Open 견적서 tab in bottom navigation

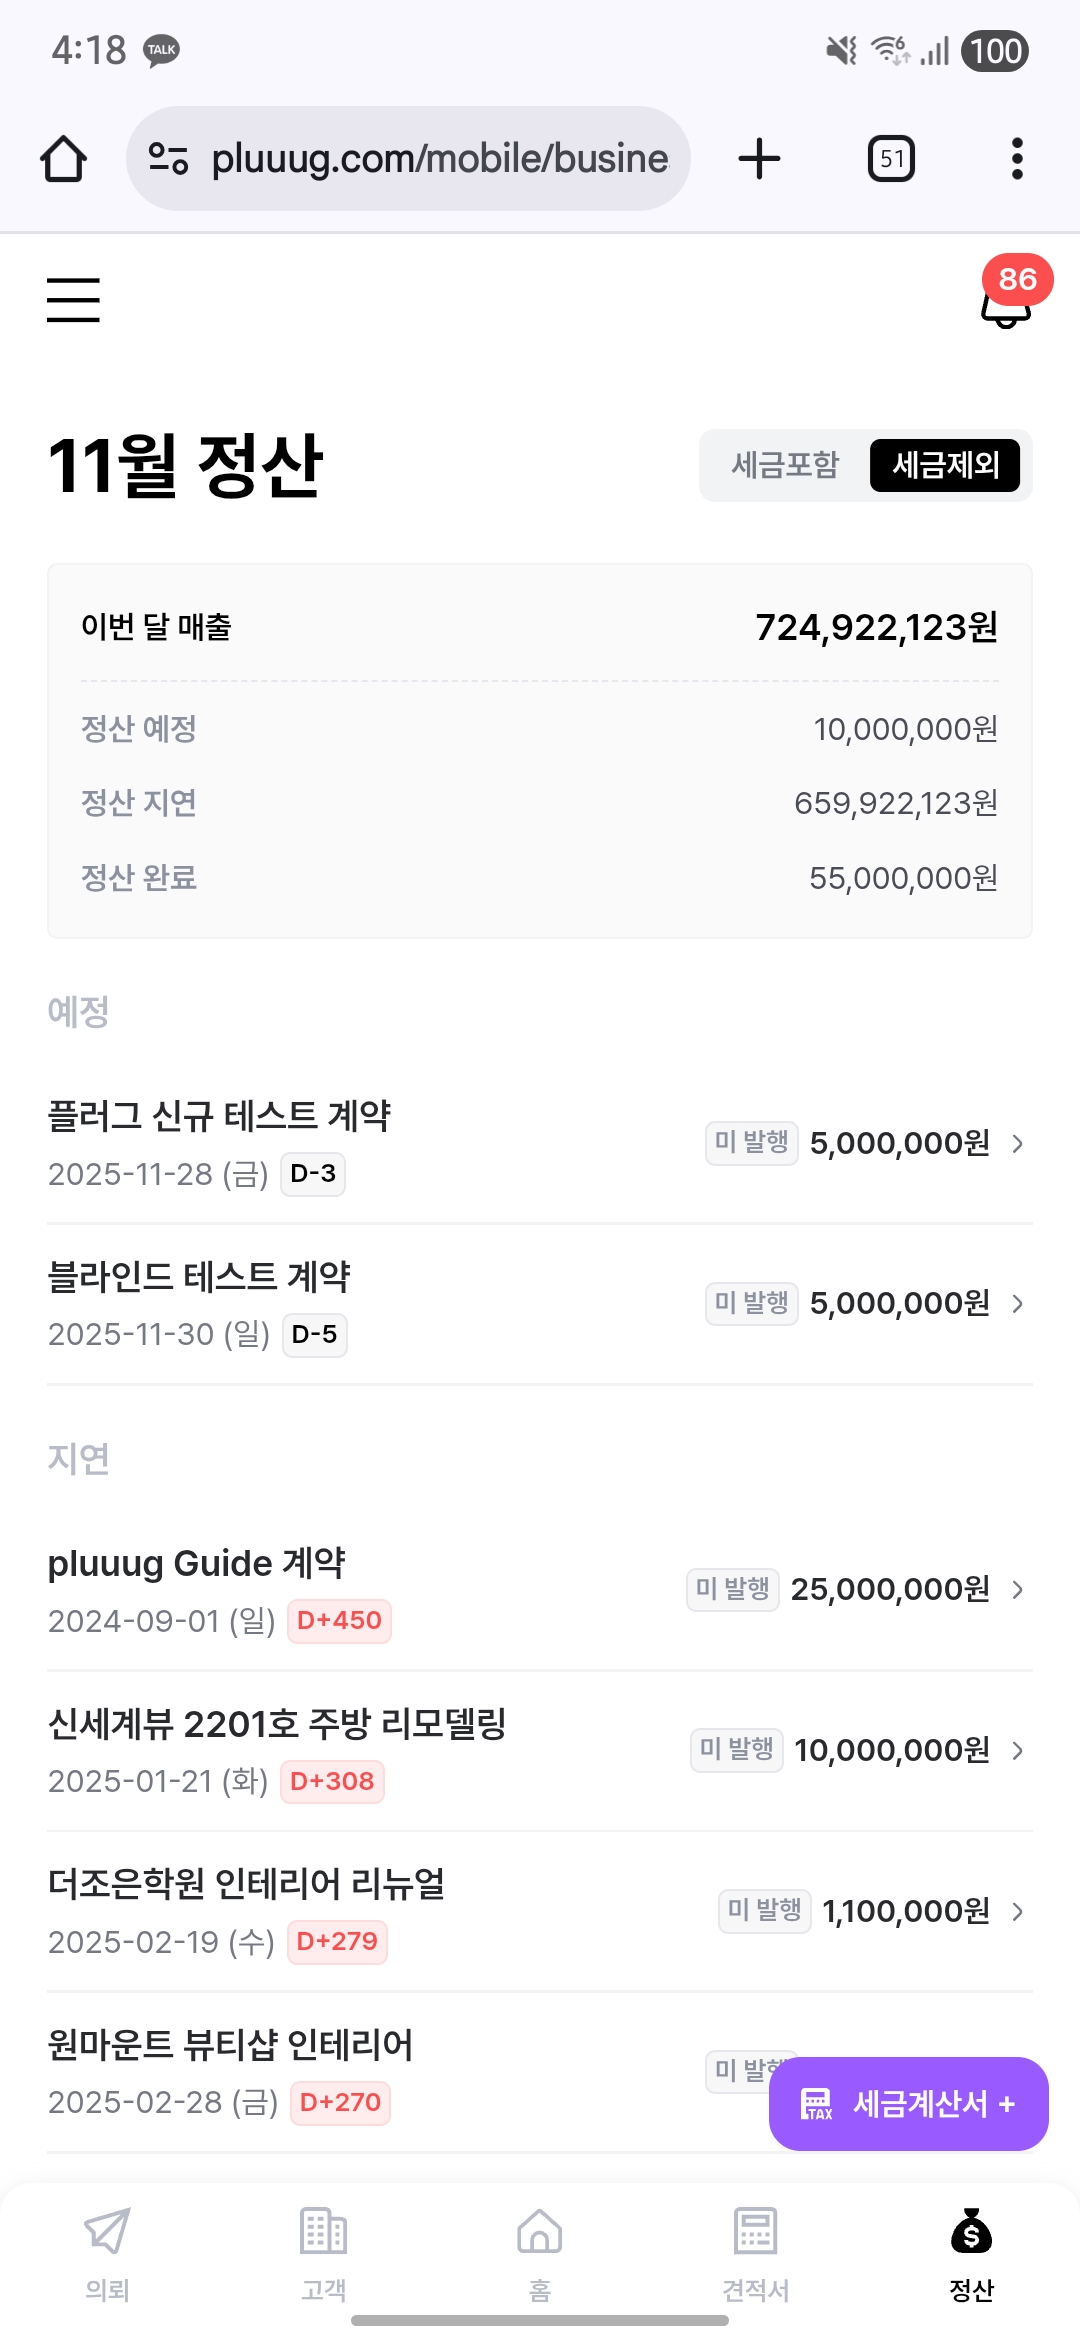[x=756, y=2250]
